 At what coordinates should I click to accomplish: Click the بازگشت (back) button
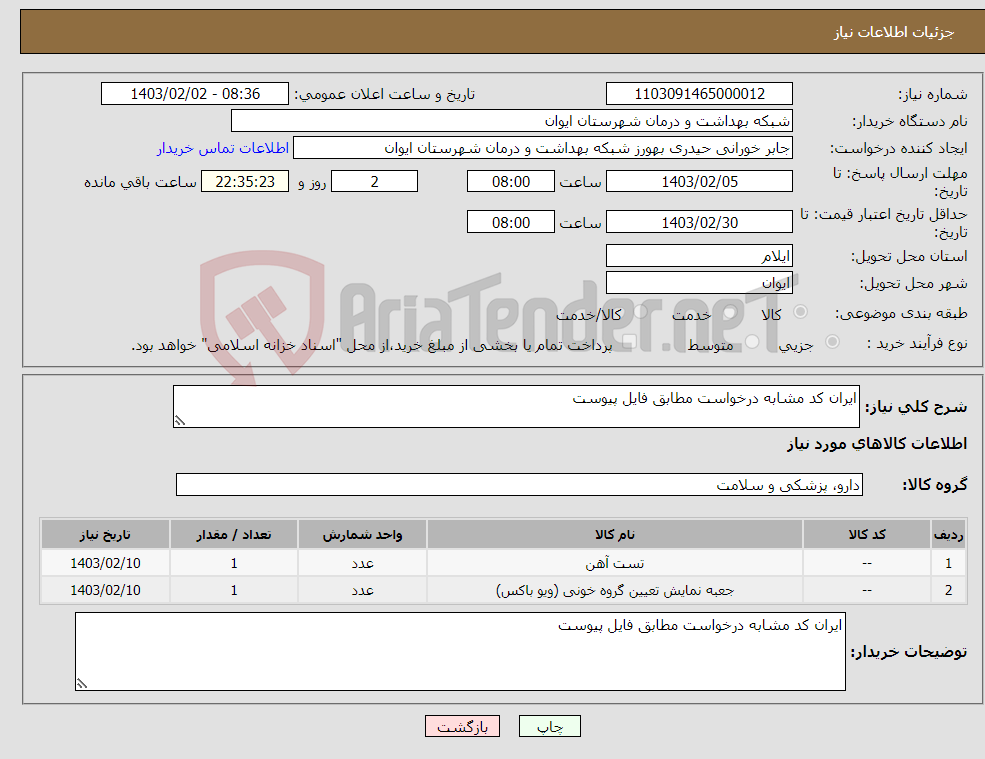click(x=462, y=726)
